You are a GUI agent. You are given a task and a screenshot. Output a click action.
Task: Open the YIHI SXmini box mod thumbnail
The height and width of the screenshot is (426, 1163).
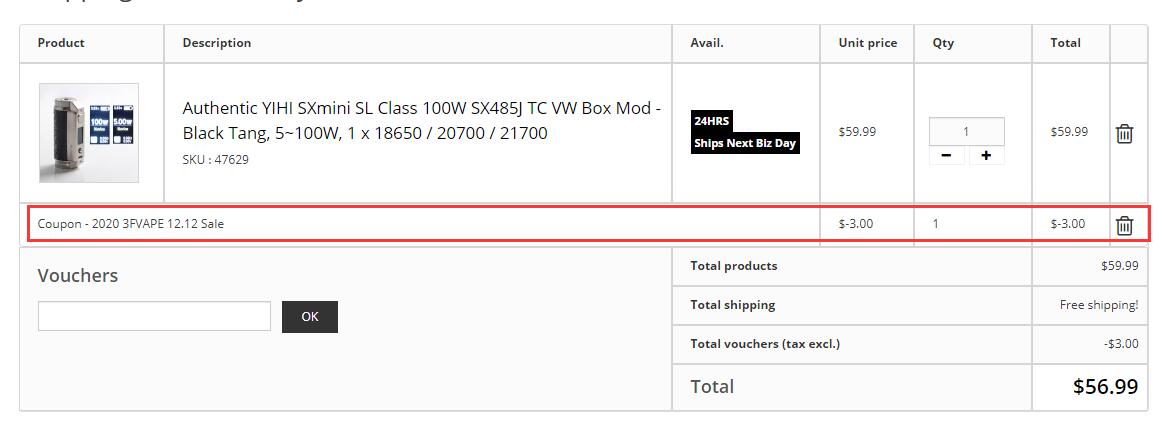[x=89, y=133]
